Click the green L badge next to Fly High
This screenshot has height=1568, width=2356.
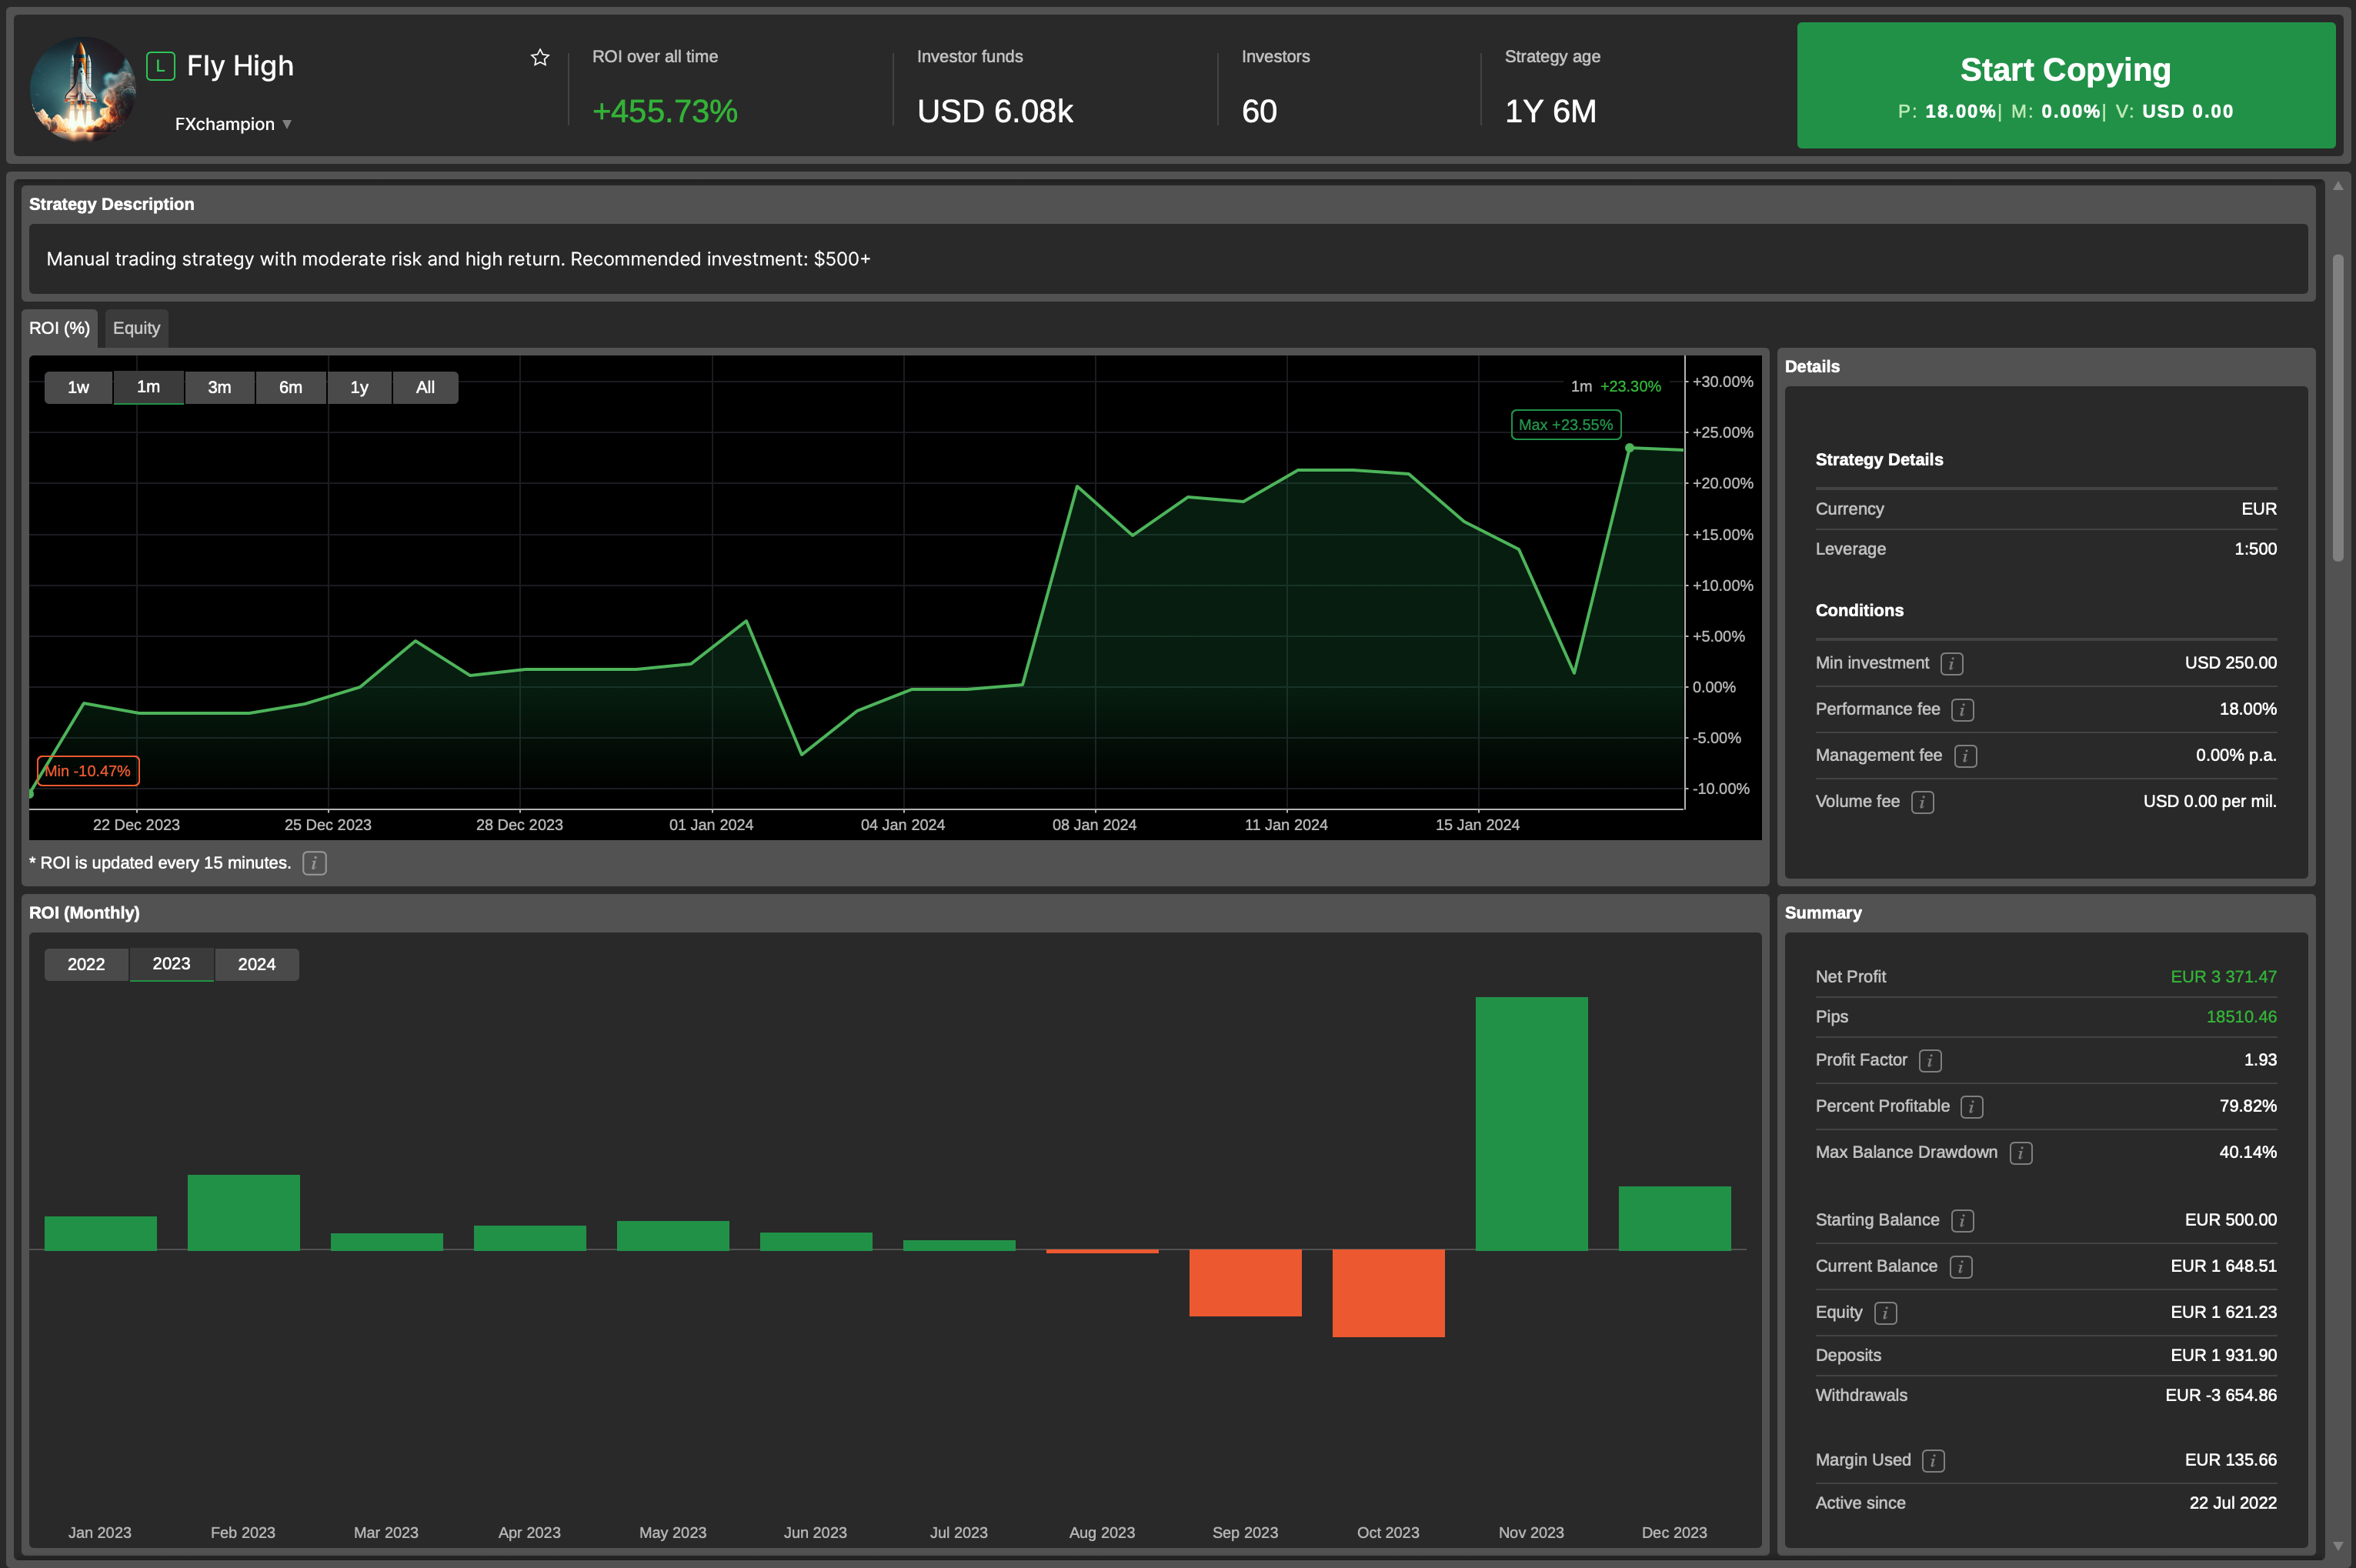(160, 66)
